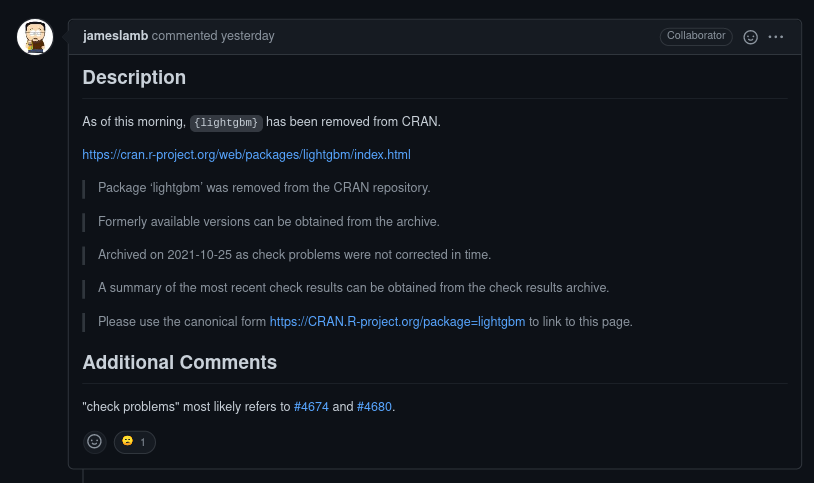Click the add reaction smiley below the comment
814x483 pixels.
click(95, 441)
